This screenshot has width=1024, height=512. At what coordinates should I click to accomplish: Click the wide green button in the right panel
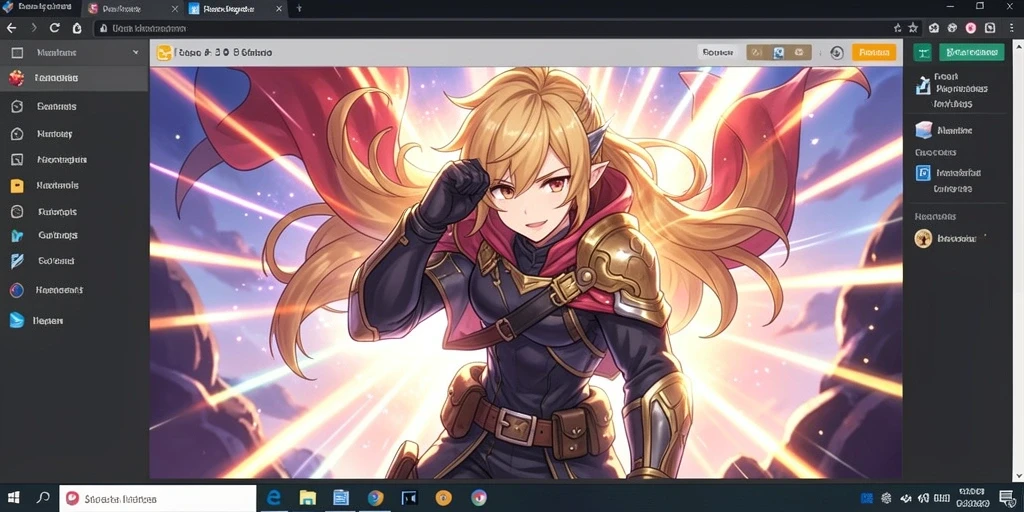pyautogui.click(x=971, y=52)
